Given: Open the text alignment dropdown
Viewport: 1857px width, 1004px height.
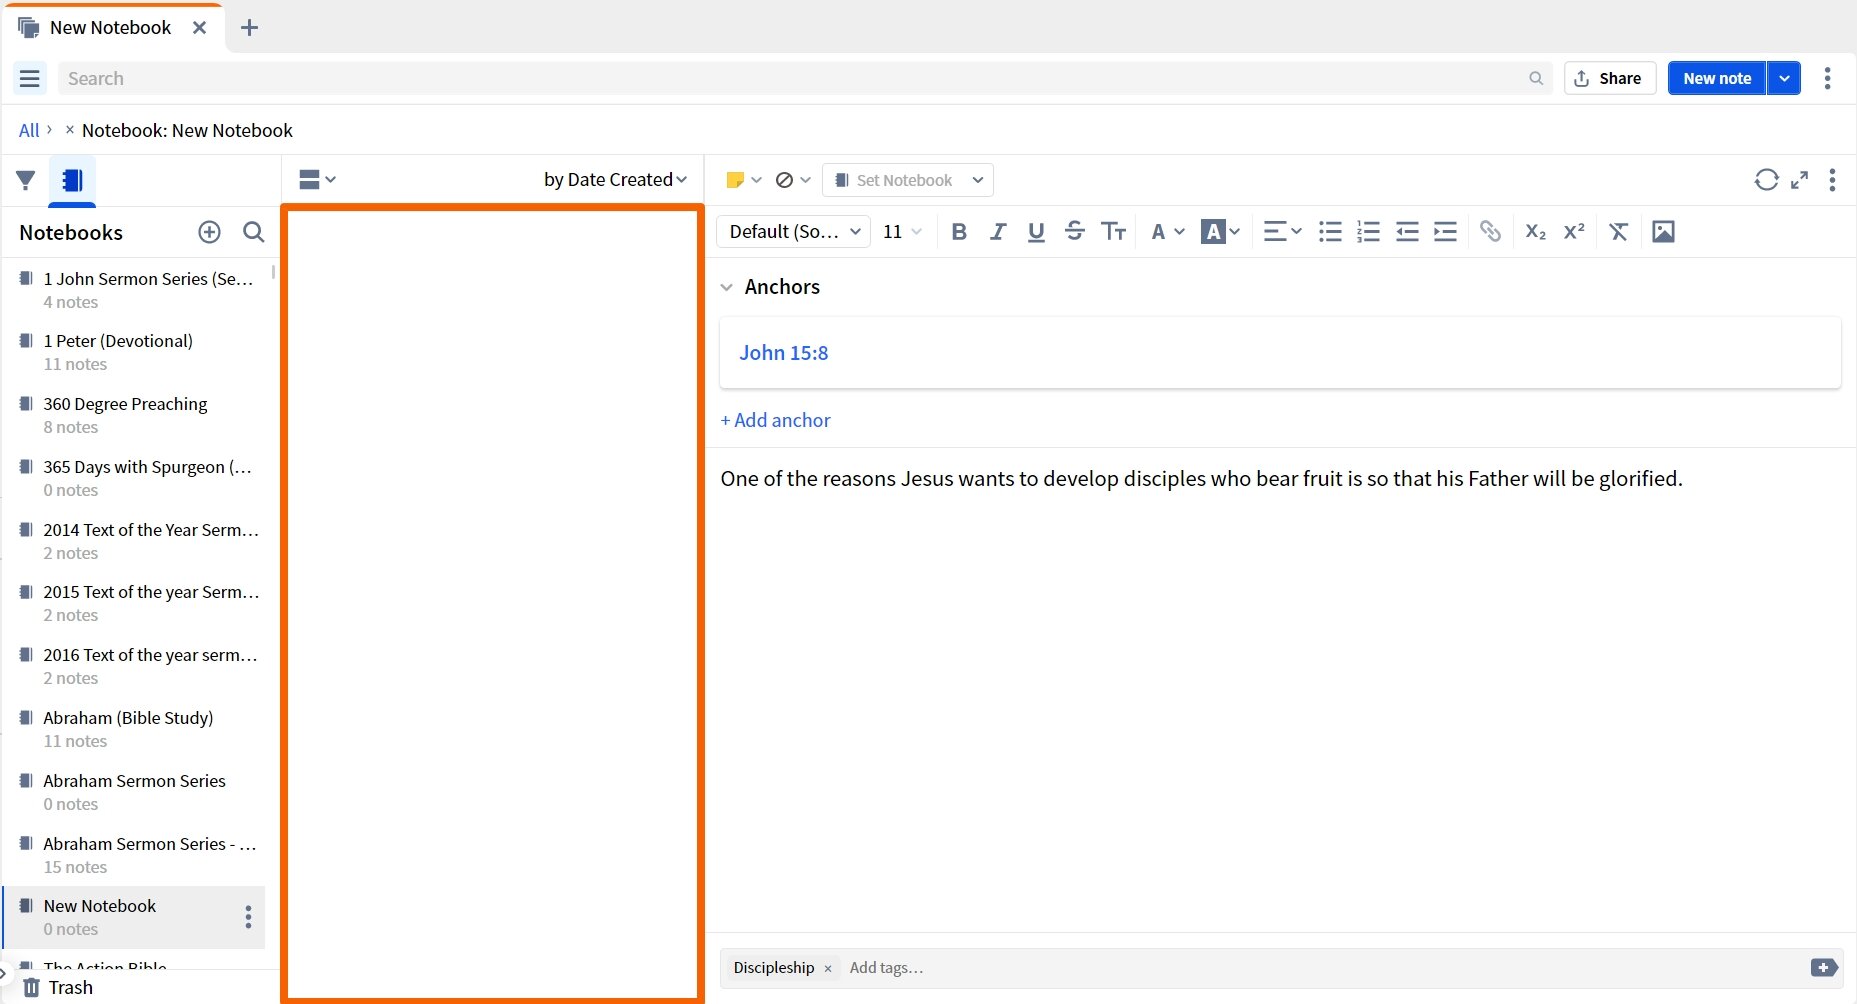Looking at the screenshot, I should click(x=1282, y=232).
